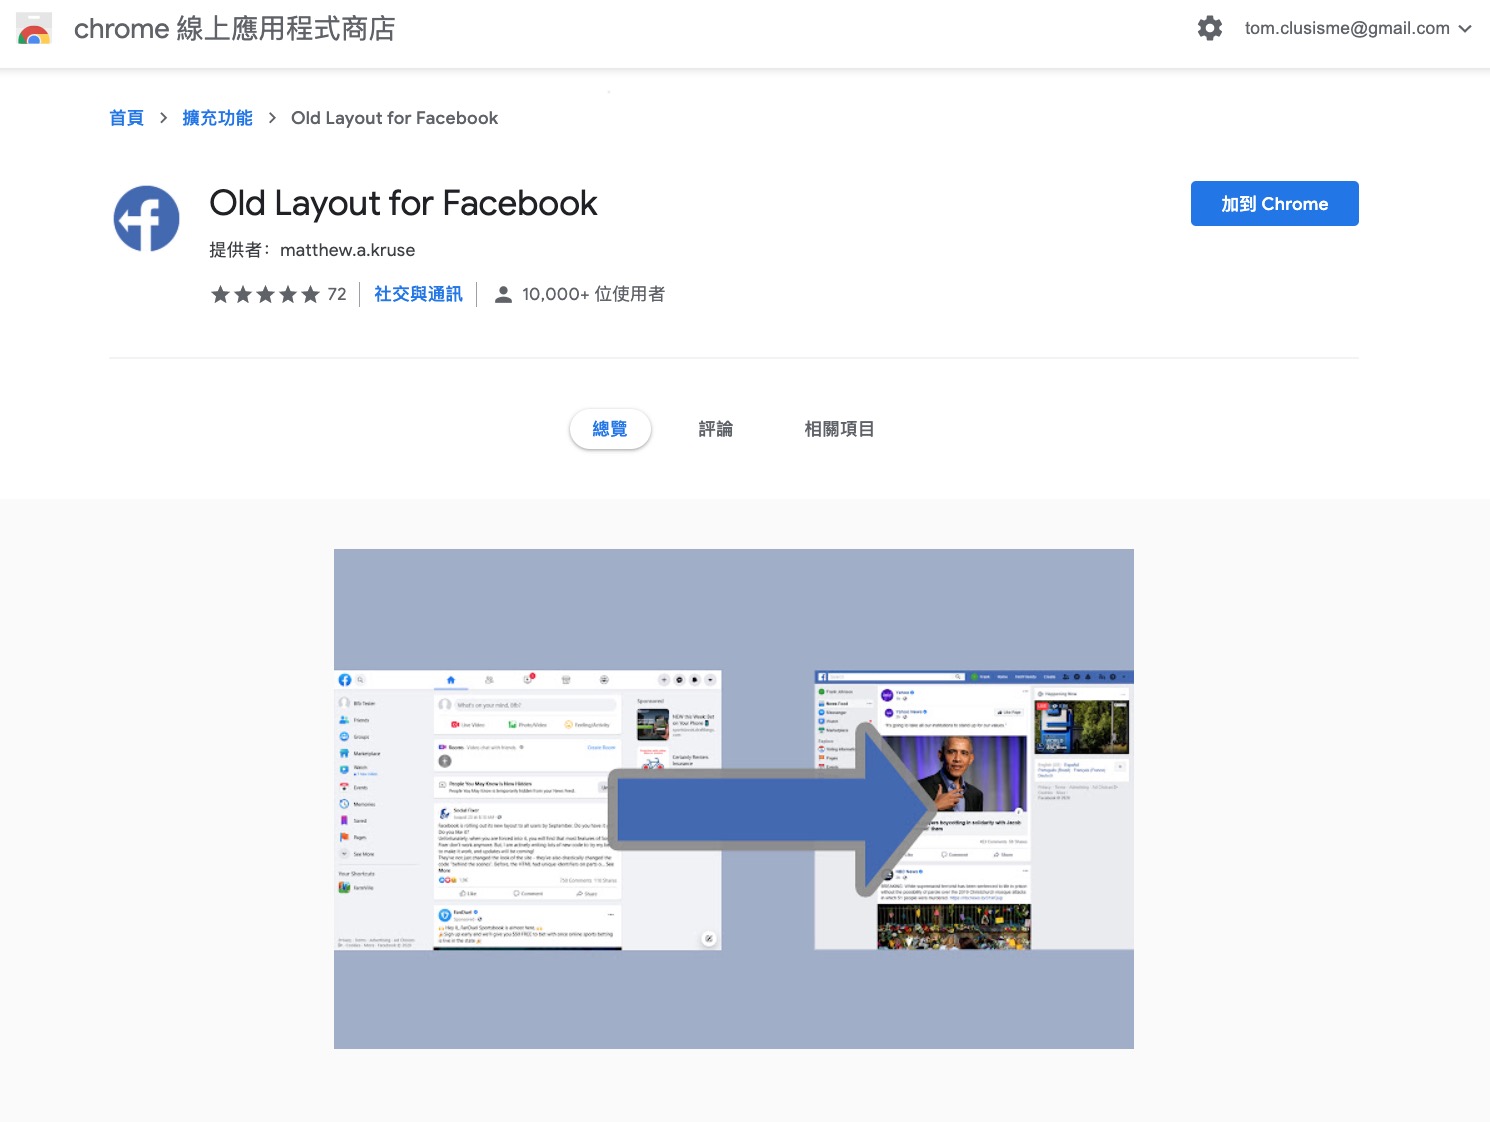Click the Old Layout for Facebook extension icon
Screen dimensions: 1490x1122
point(146,218)
